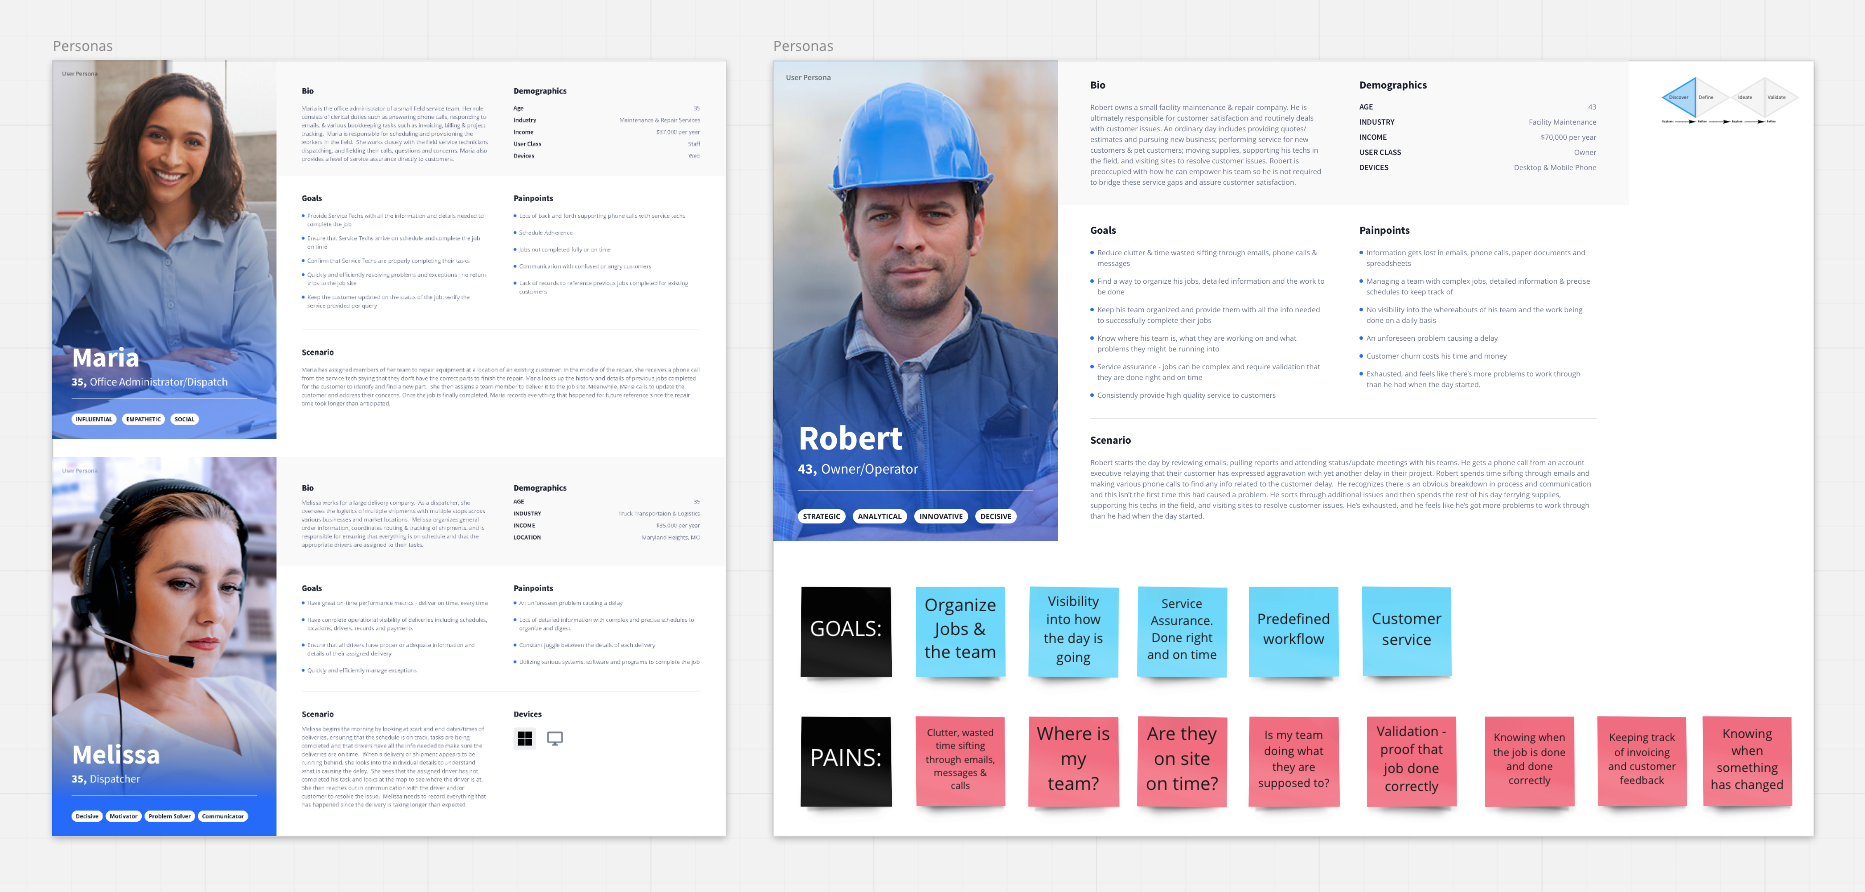The width and height of the screenshot is (1865, 892).
Task: Select the blue 'Organize Jobs & the team' note
Action: tap(960, 630)
